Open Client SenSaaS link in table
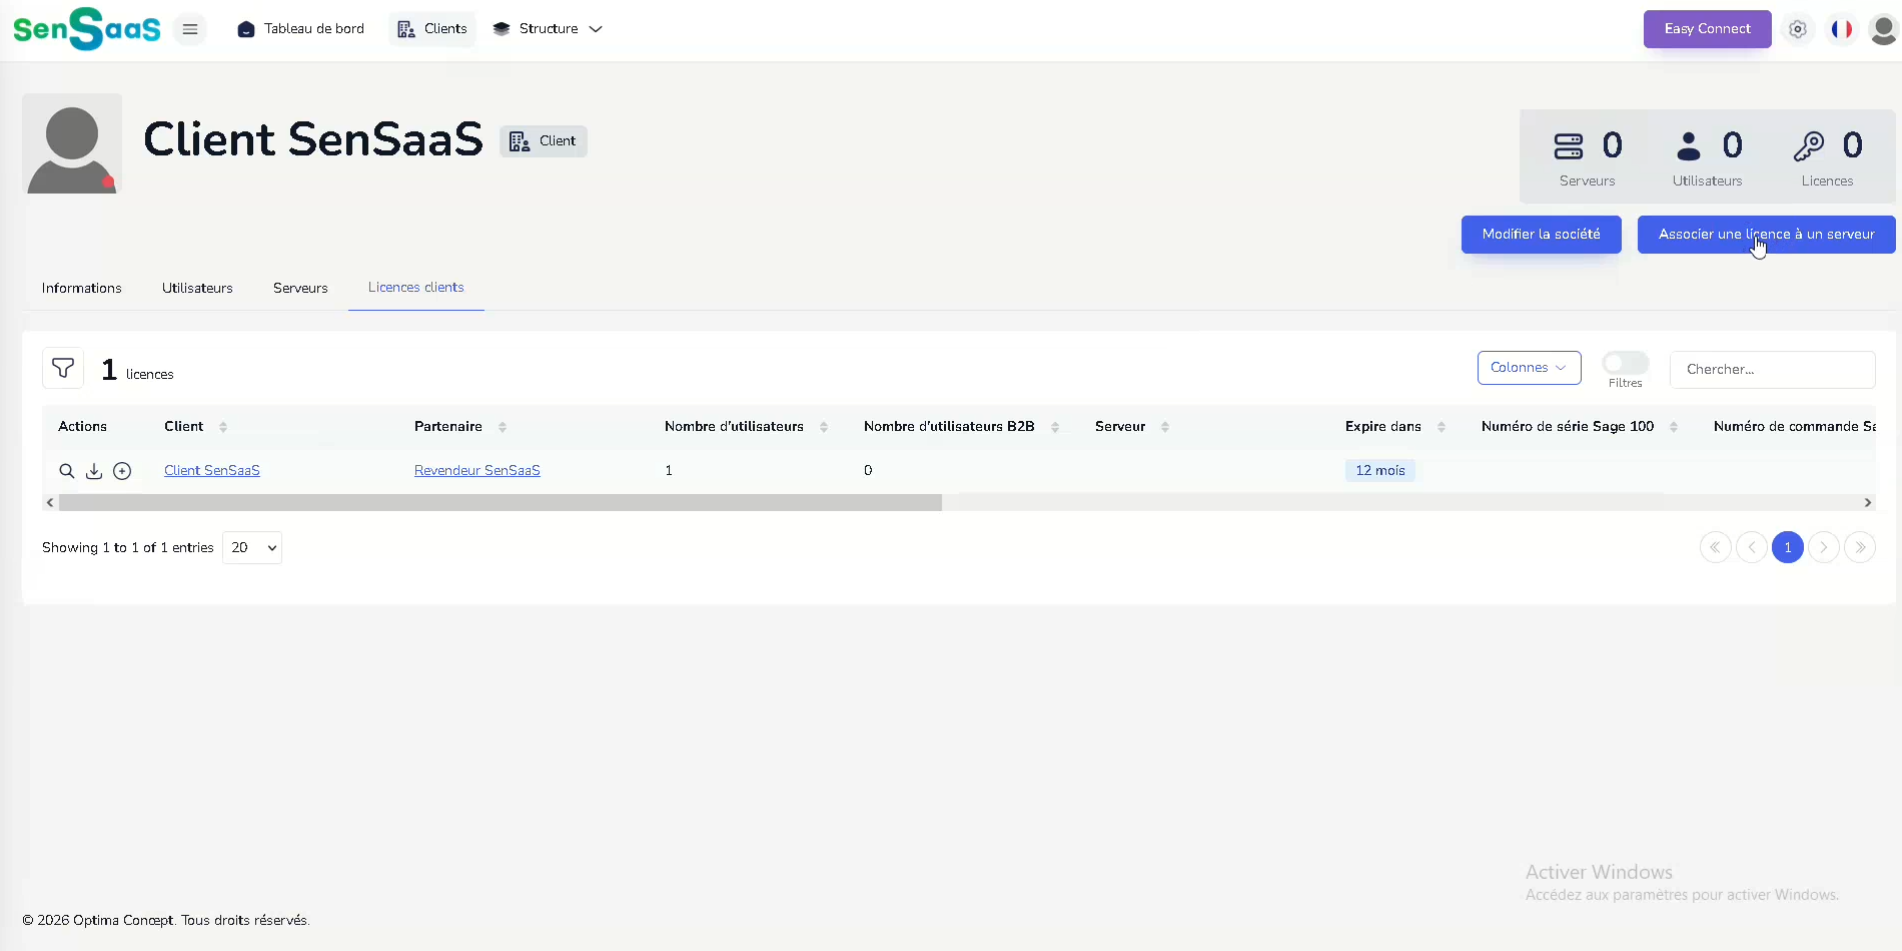The image size is (1902, 951). pyautogui.click(x=212, y=470)
